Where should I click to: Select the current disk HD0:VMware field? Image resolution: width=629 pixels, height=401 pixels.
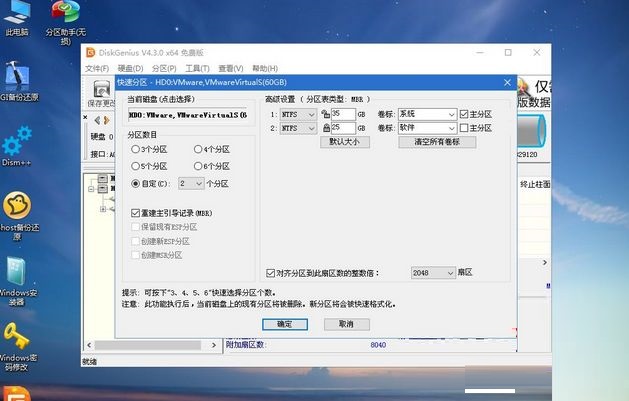coord(189,115)
